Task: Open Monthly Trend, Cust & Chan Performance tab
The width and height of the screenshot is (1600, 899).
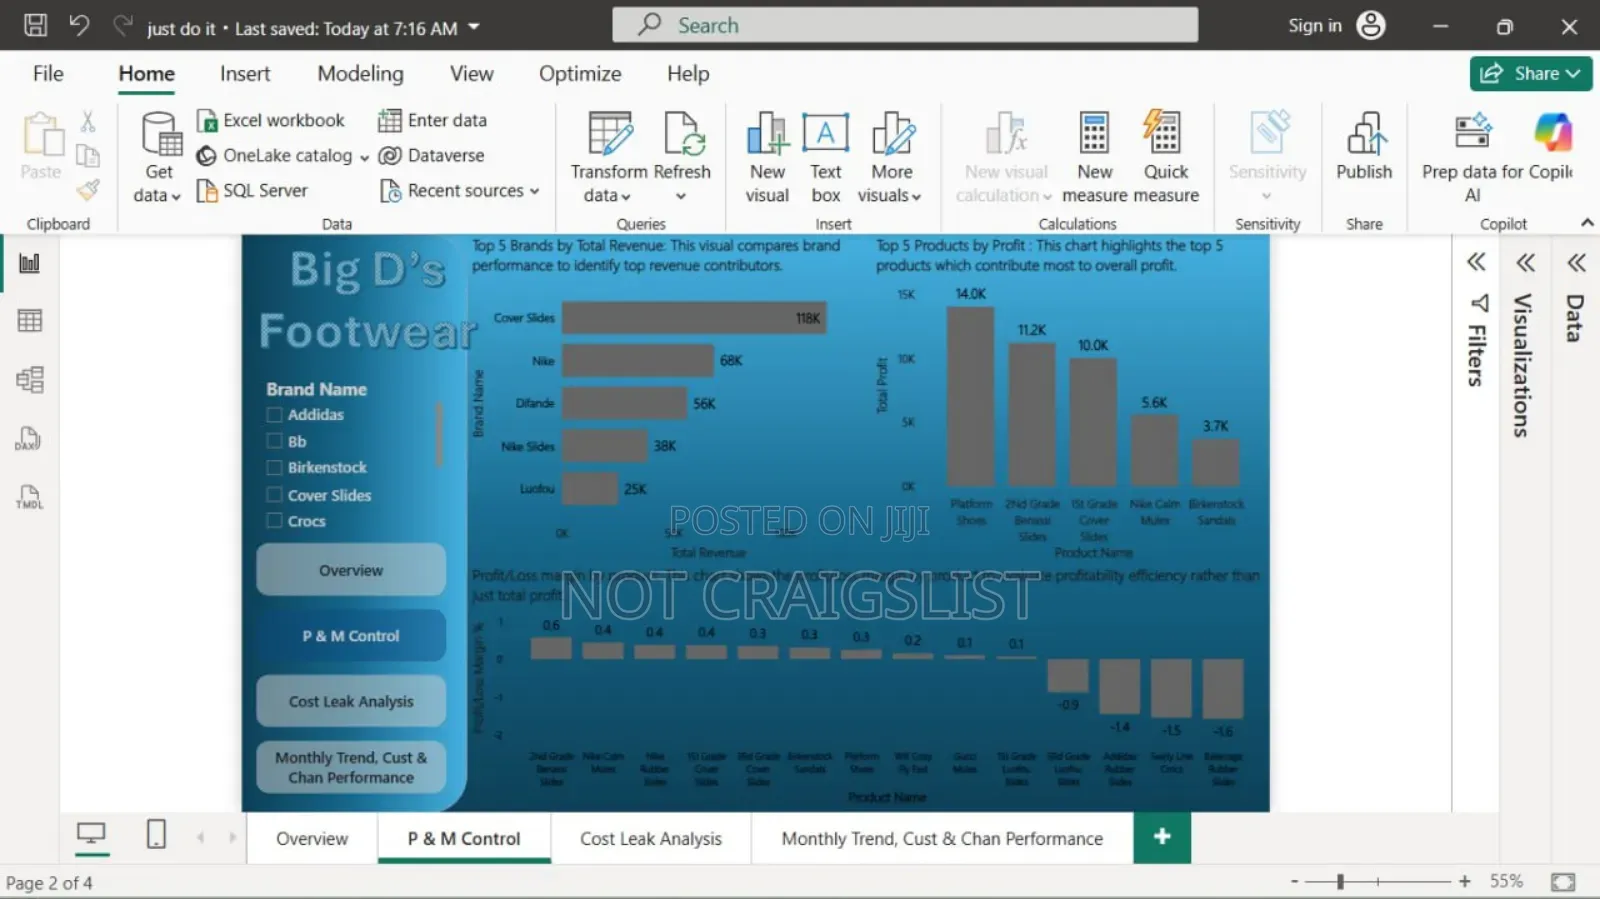Action: click(x=942, y=838)
